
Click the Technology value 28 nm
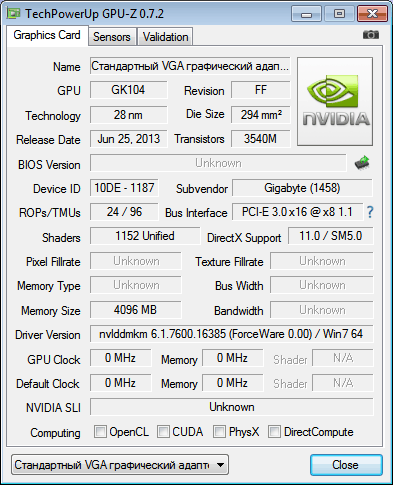pos(128,115)
